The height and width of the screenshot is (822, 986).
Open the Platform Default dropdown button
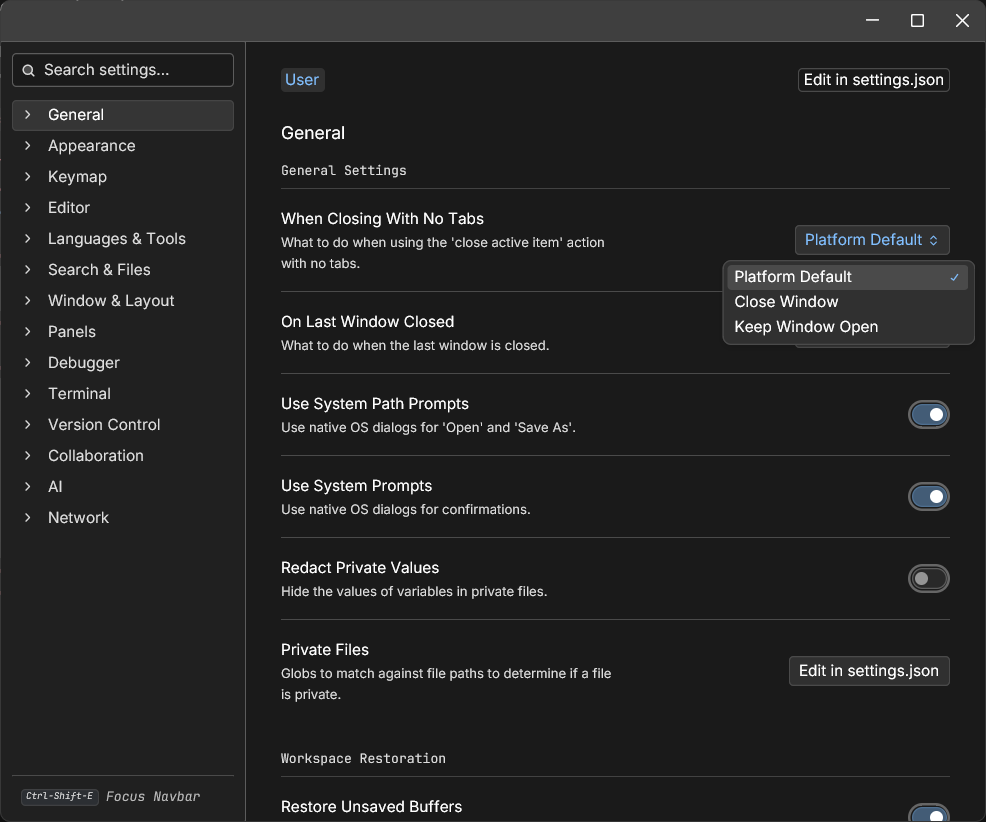[872, 240]
